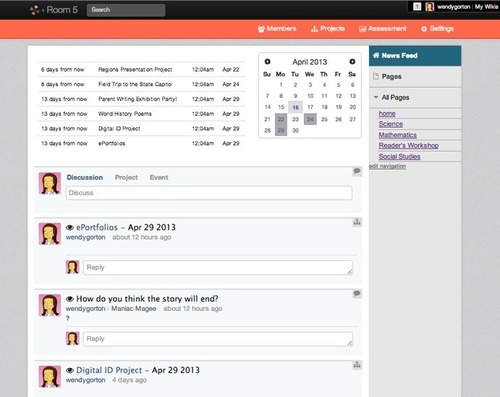
Task: Select April 24 in the calendar
Action: 310,119
